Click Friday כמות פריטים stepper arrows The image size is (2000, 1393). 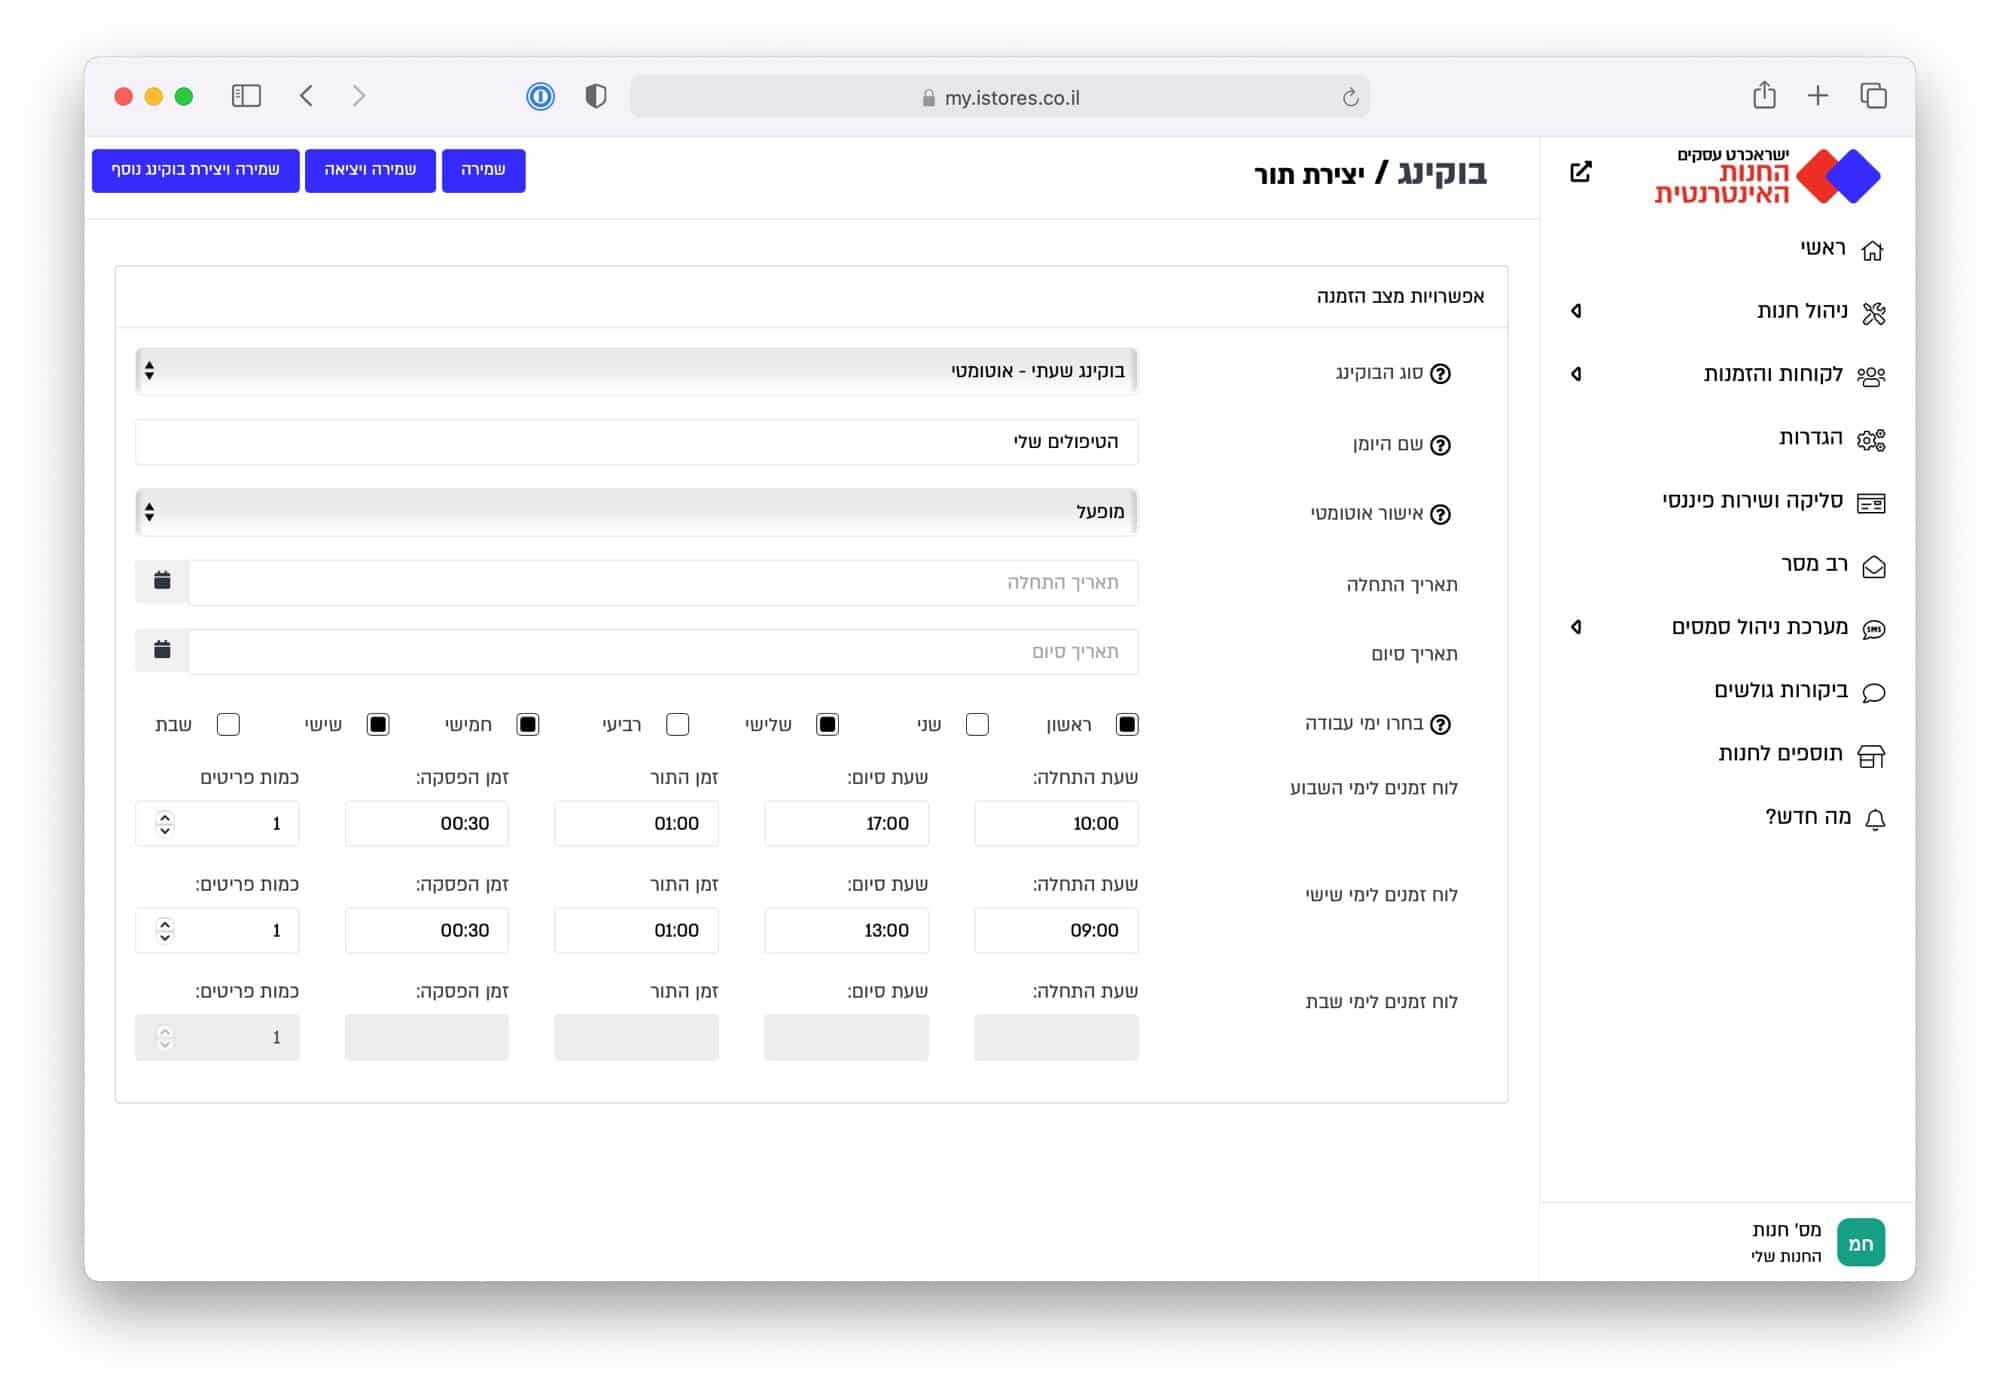click(x=165, y=930)
